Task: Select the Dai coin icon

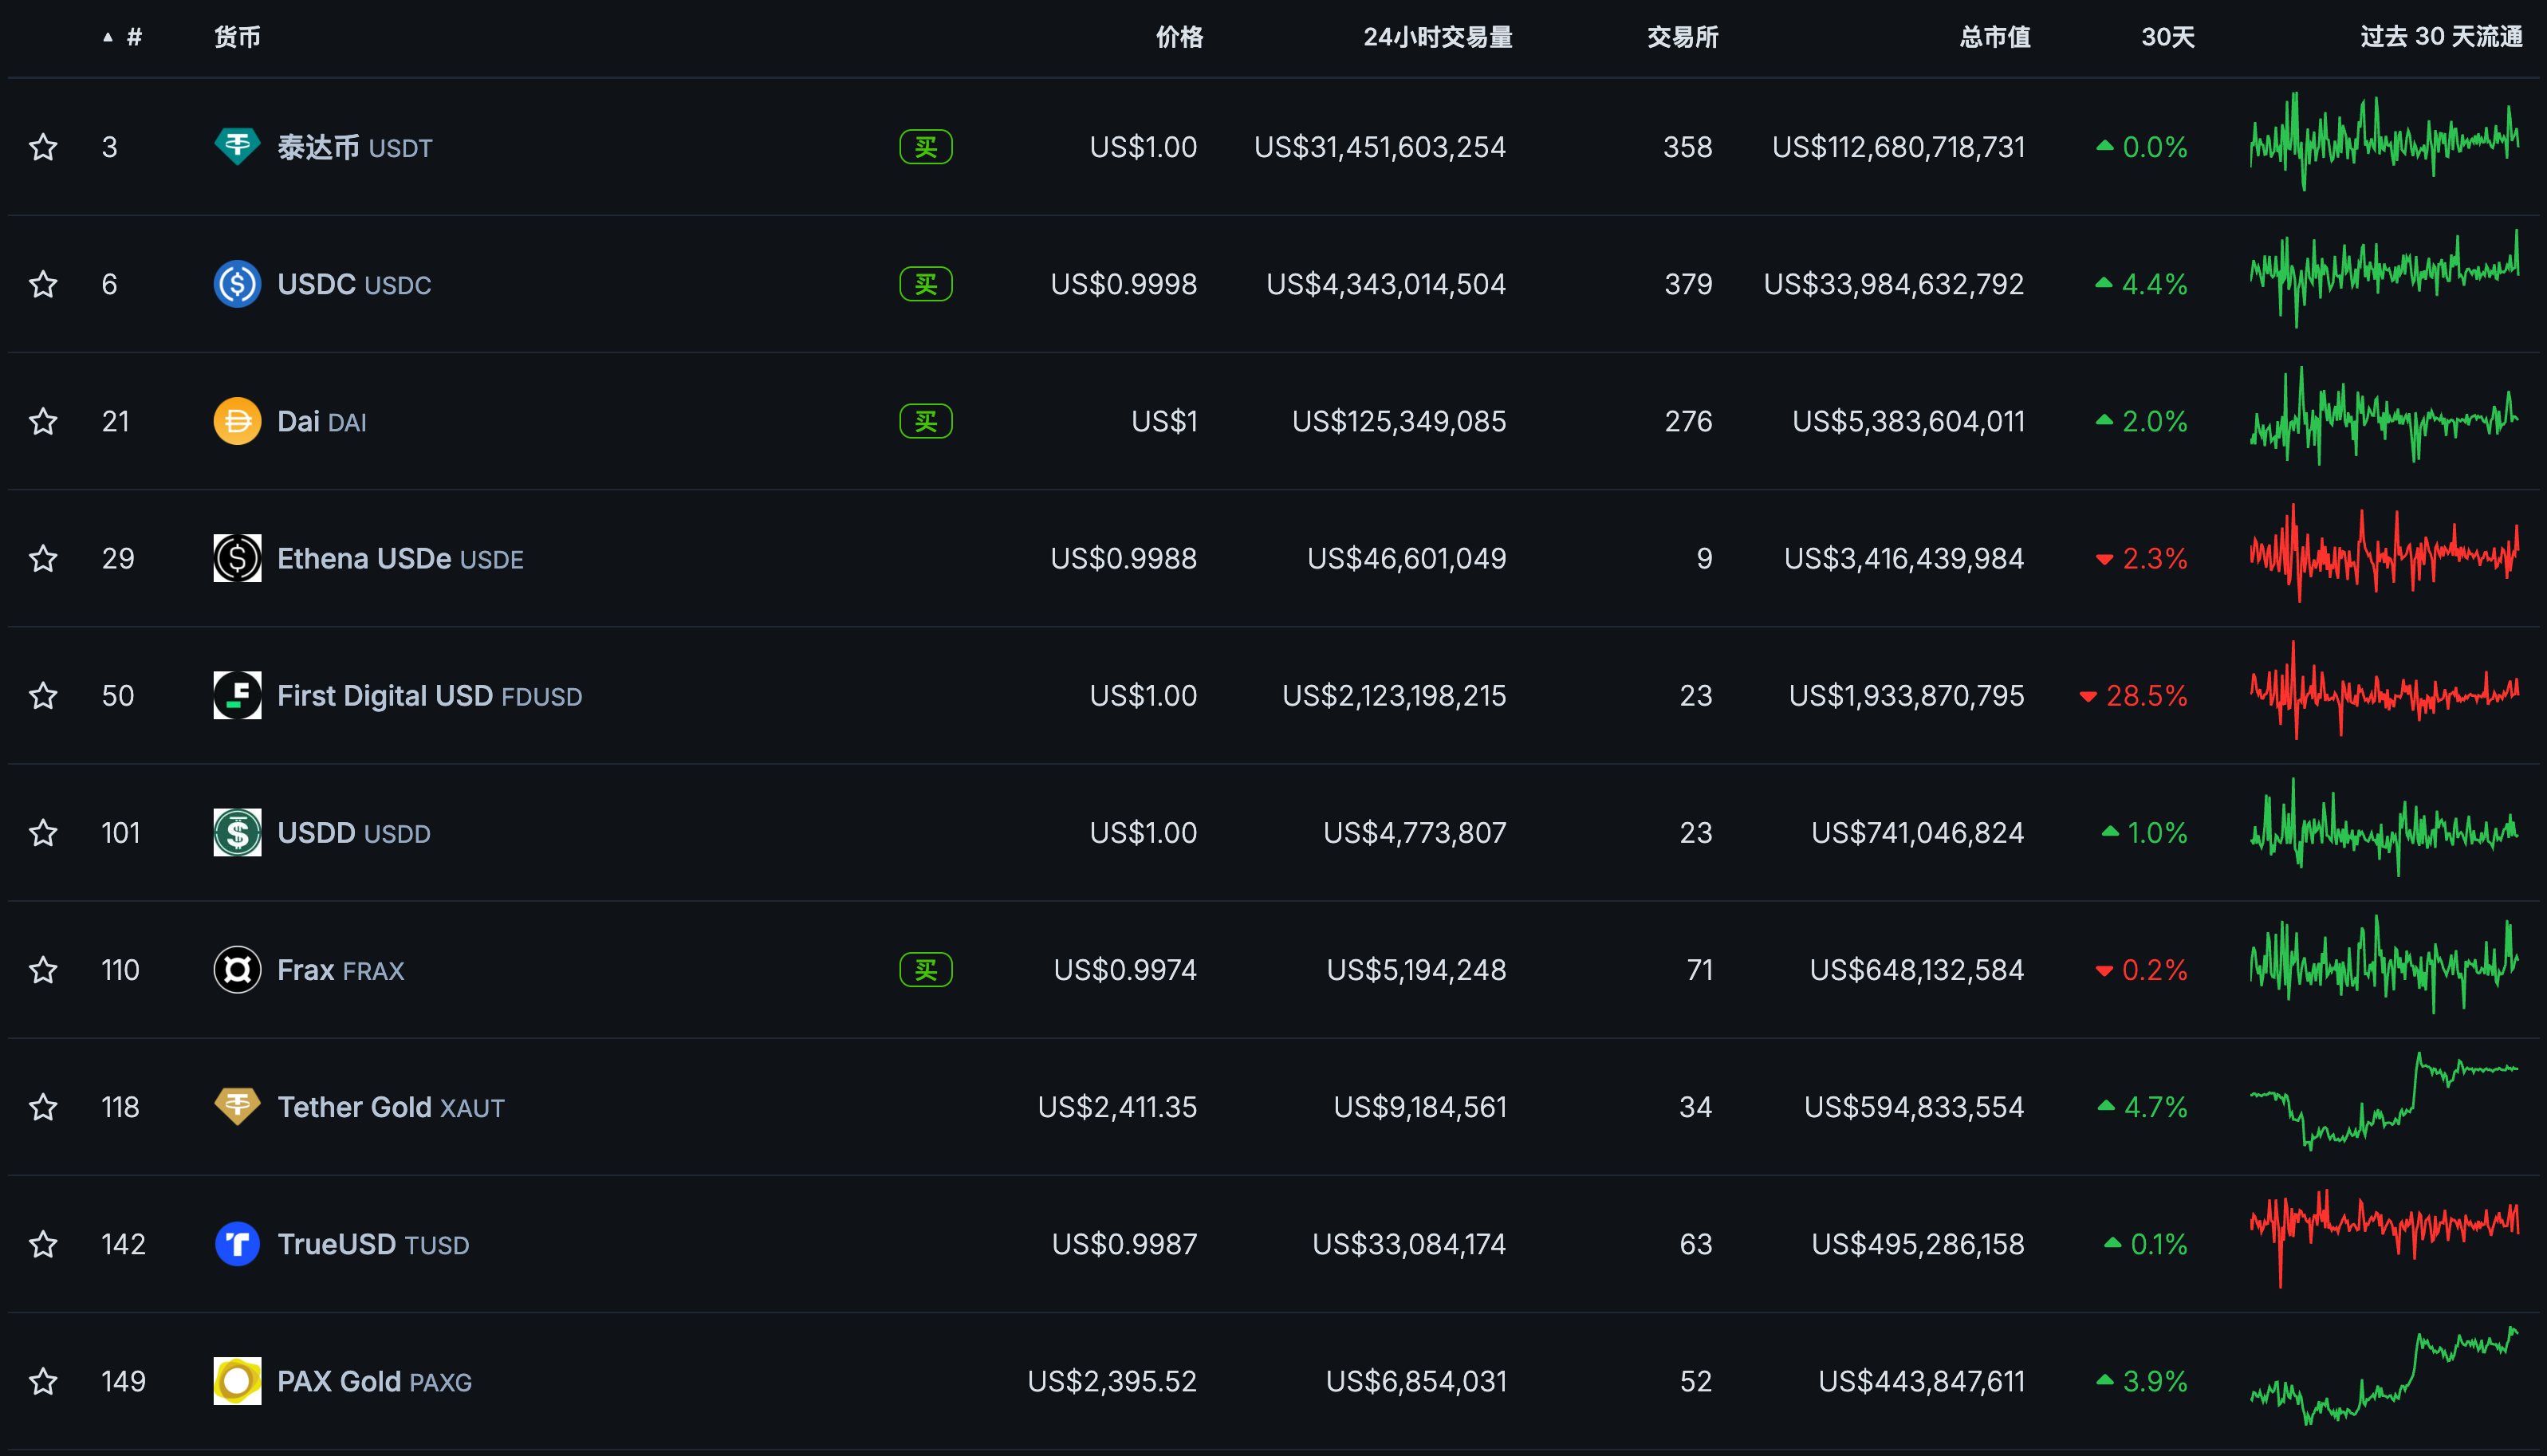Action: pos(237,421)
